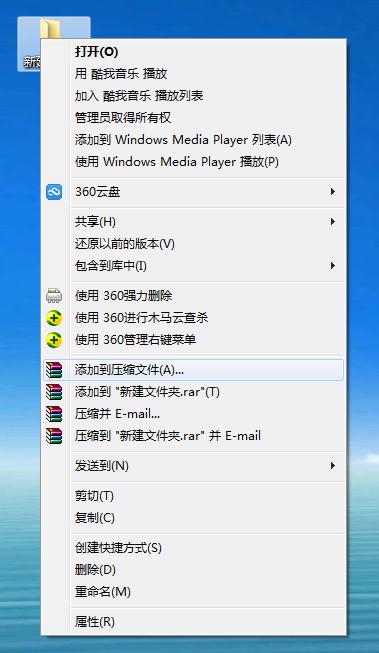Click the 360管理右键菜单 icon
The width and height of the screenshot is (379, 653).
point(54,340)
